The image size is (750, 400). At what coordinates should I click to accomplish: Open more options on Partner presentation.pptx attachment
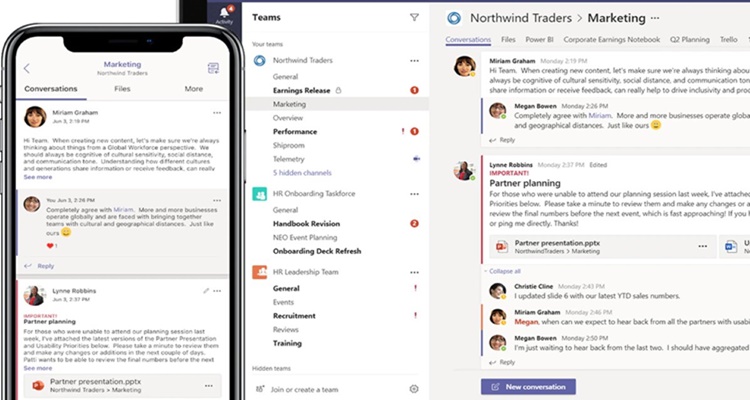click(703, 245)
